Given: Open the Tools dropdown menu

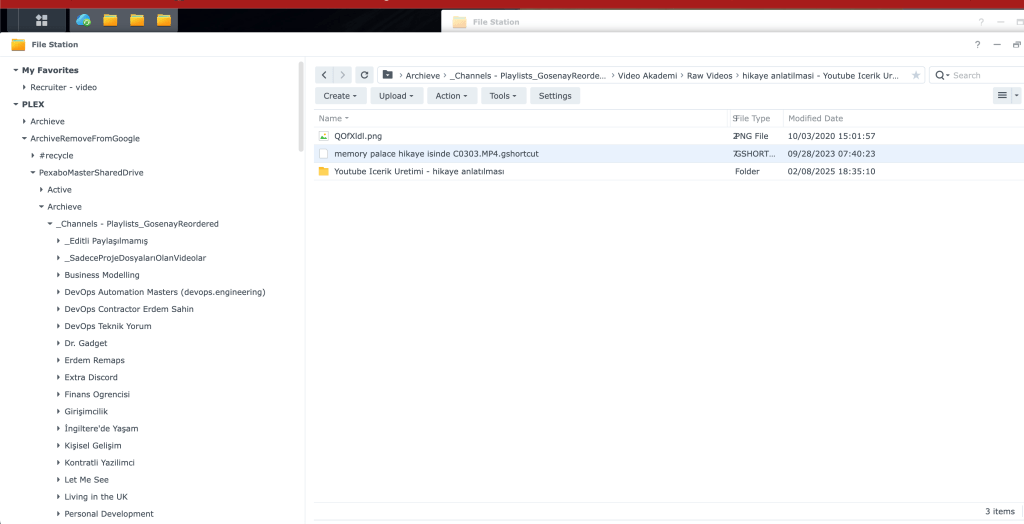Looking at the screenshot, I should click(503, 95).
